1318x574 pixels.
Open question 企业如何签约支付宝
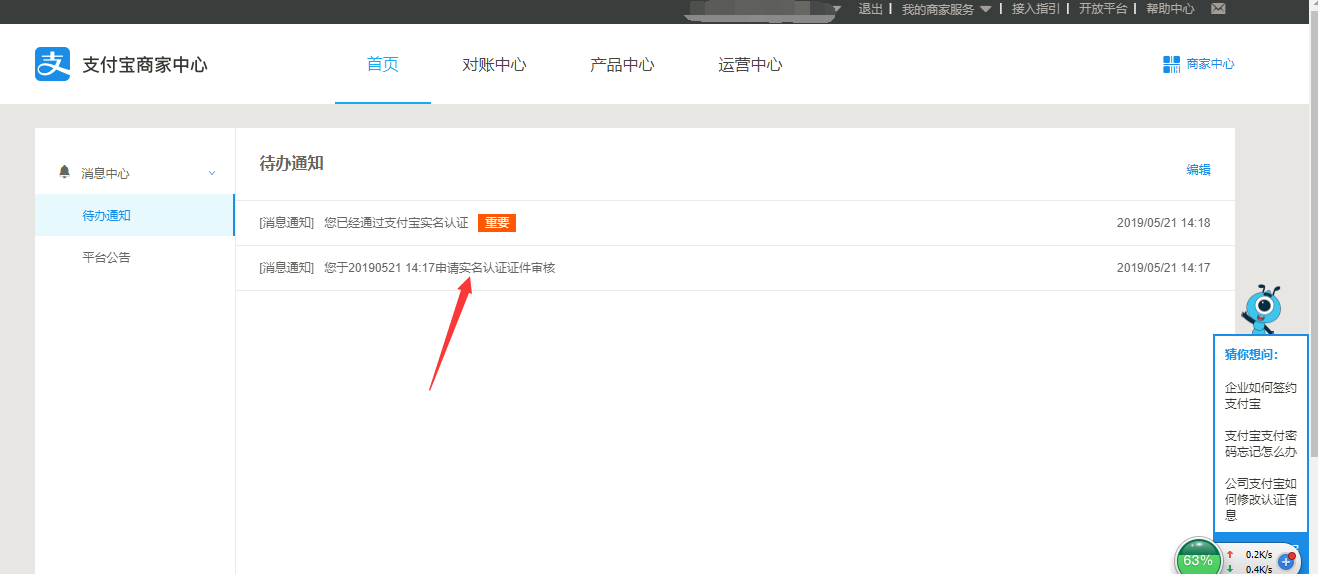[x=1260, y=396]
